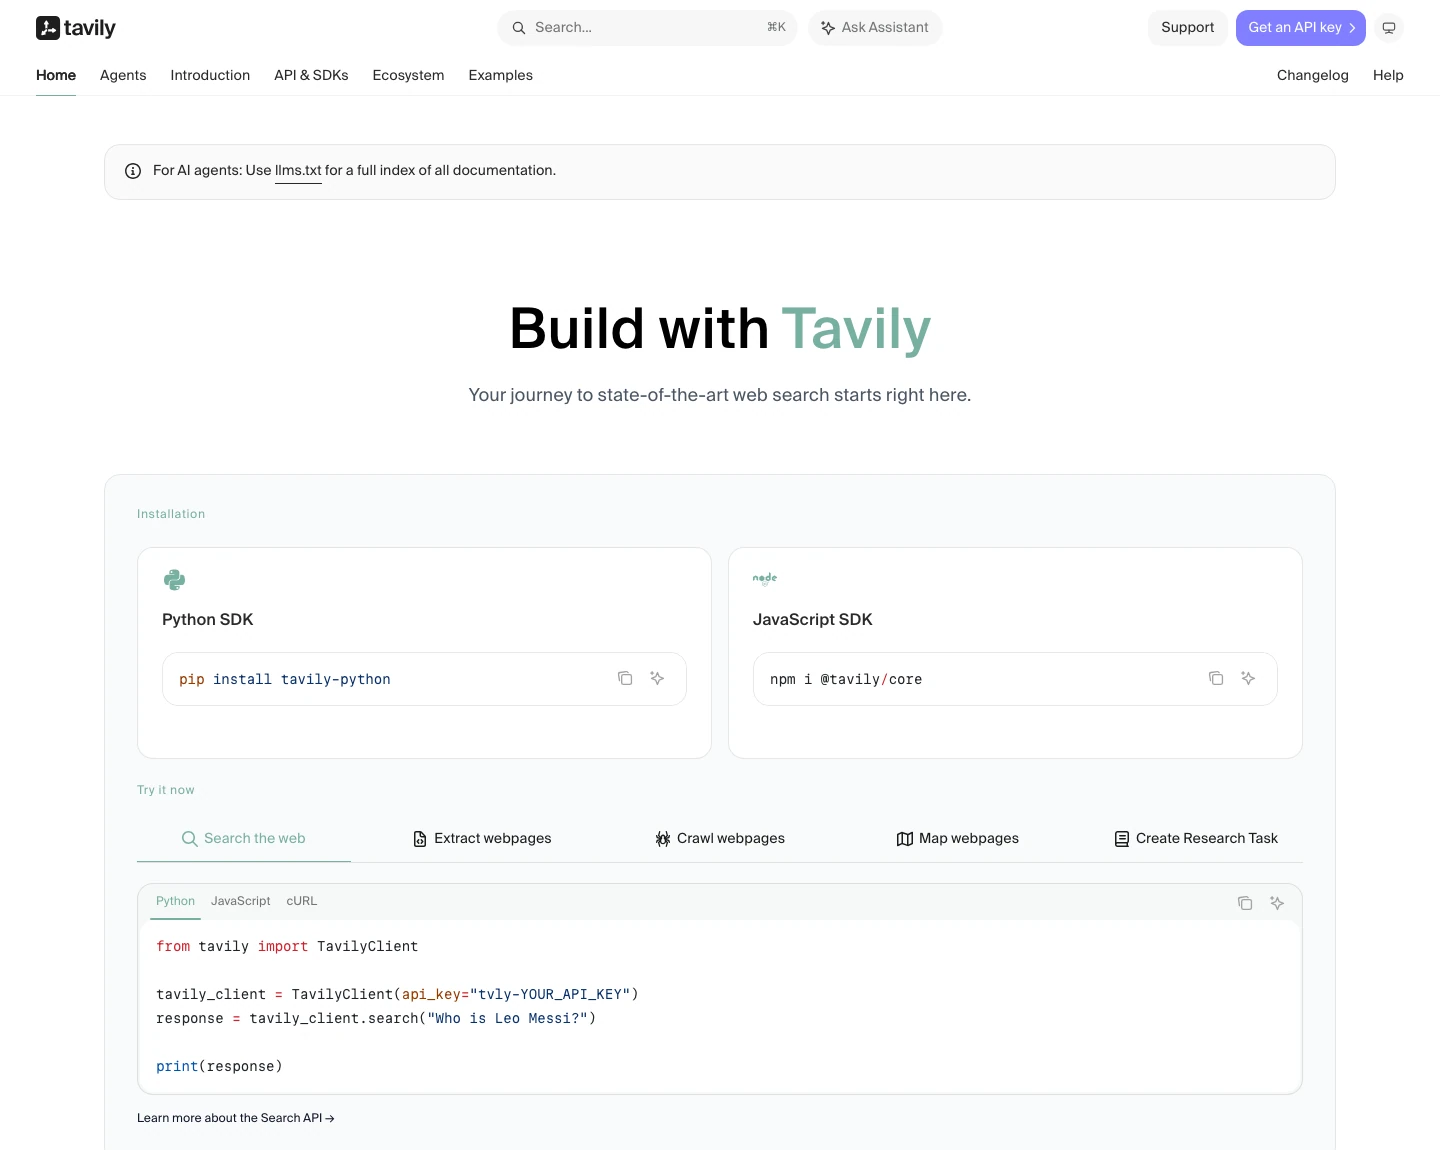Ask AI about the TavilyClient code sample
This screenshot has width=1440, height=1150.
tap(1277, 903)
